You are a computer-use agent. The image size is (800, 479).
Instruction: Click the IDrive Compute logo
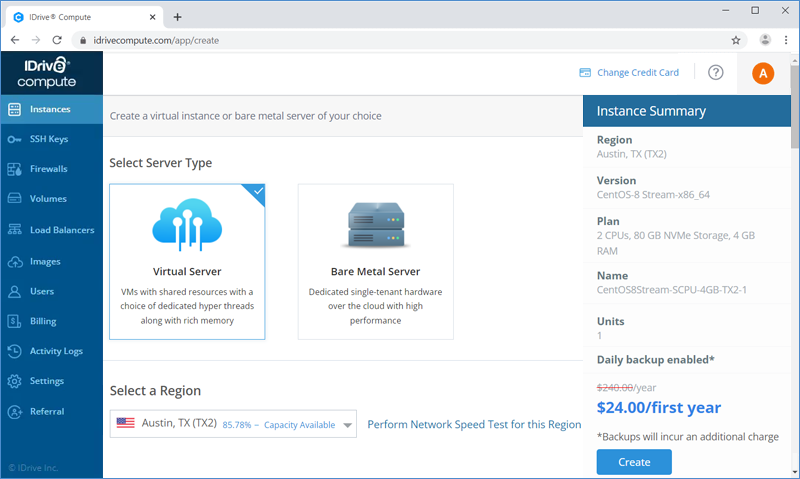point(46,72)
